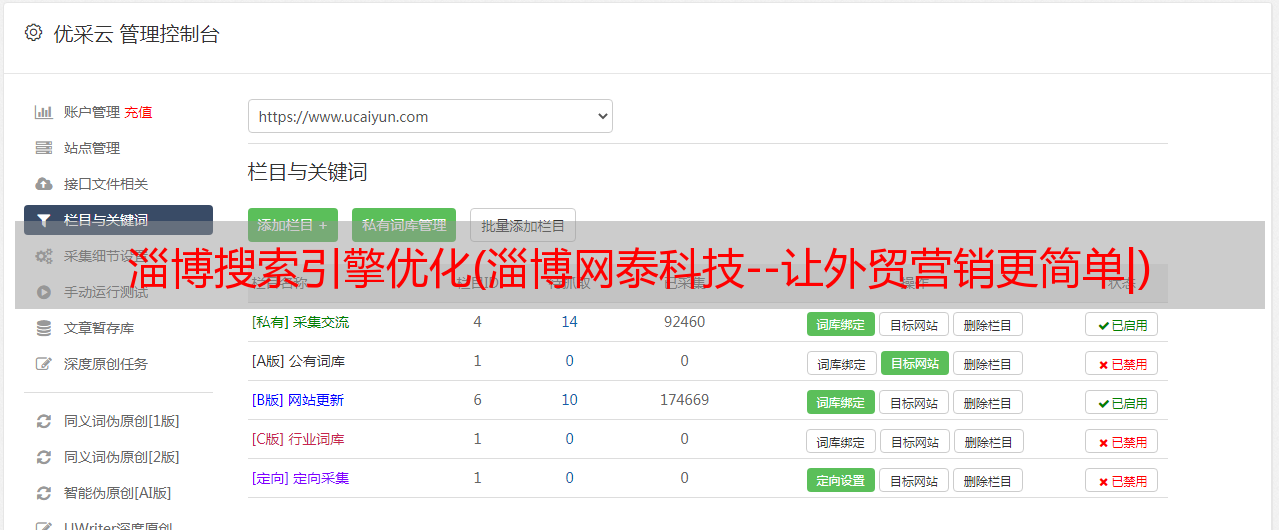Image resolution: width=1279 pixels, height=530 pixels.
Task: Click the 批量添加栏目 button
Action: [x=523, y=225]
